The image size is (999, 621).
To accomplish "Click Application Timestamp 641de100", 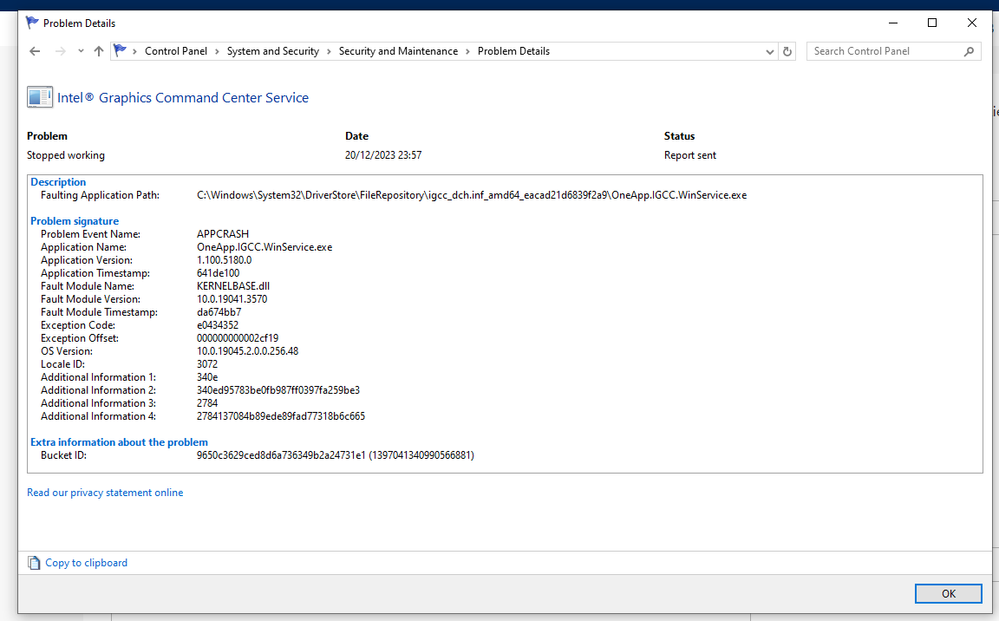I will pos(218,273).
